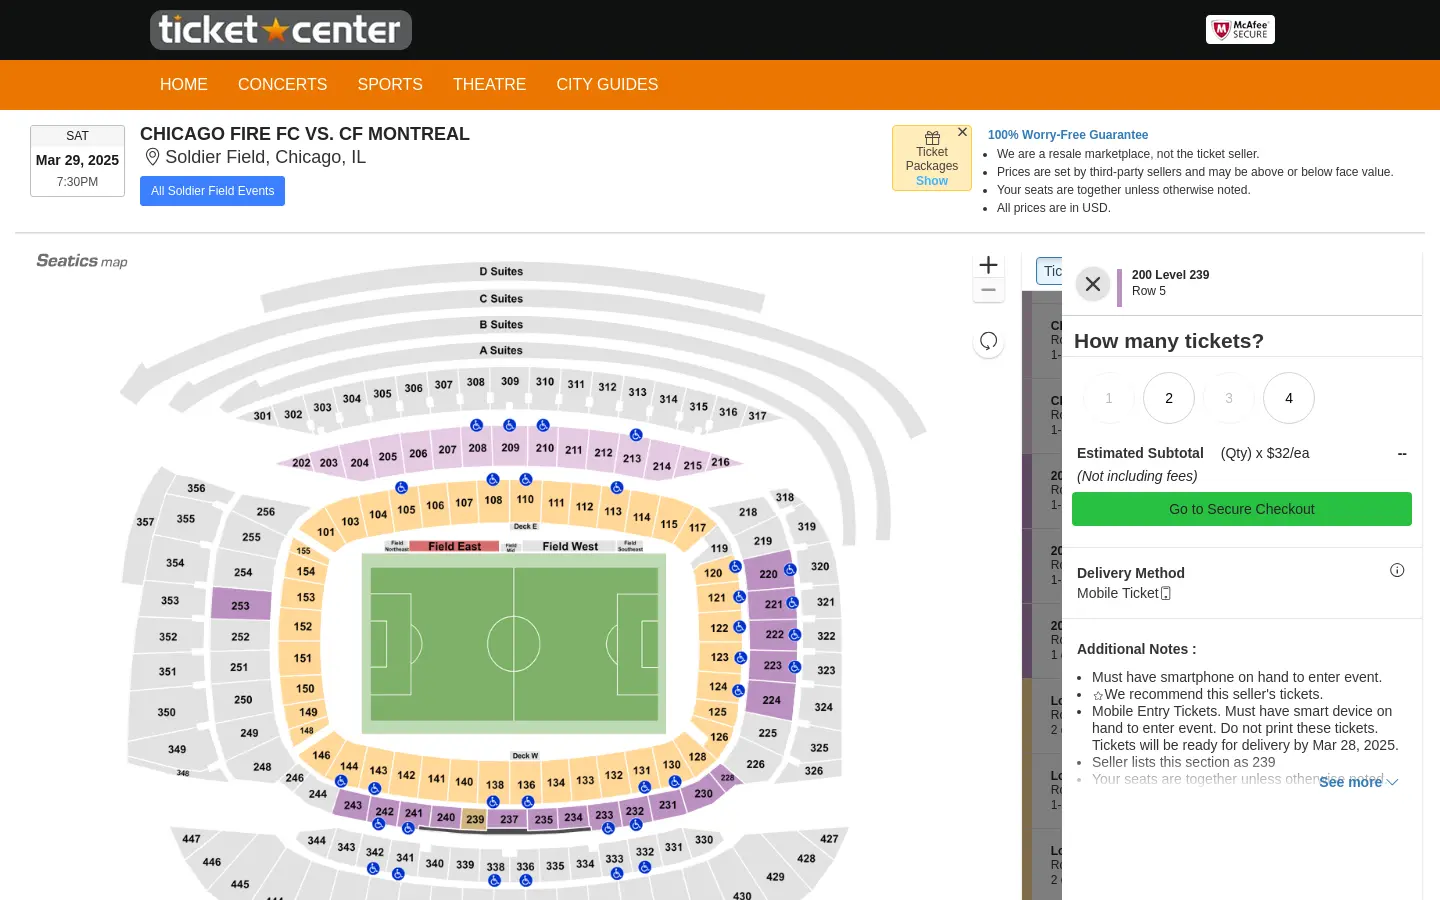Click the Delivery Method info icon
1440x900 pixels.
1397,570
